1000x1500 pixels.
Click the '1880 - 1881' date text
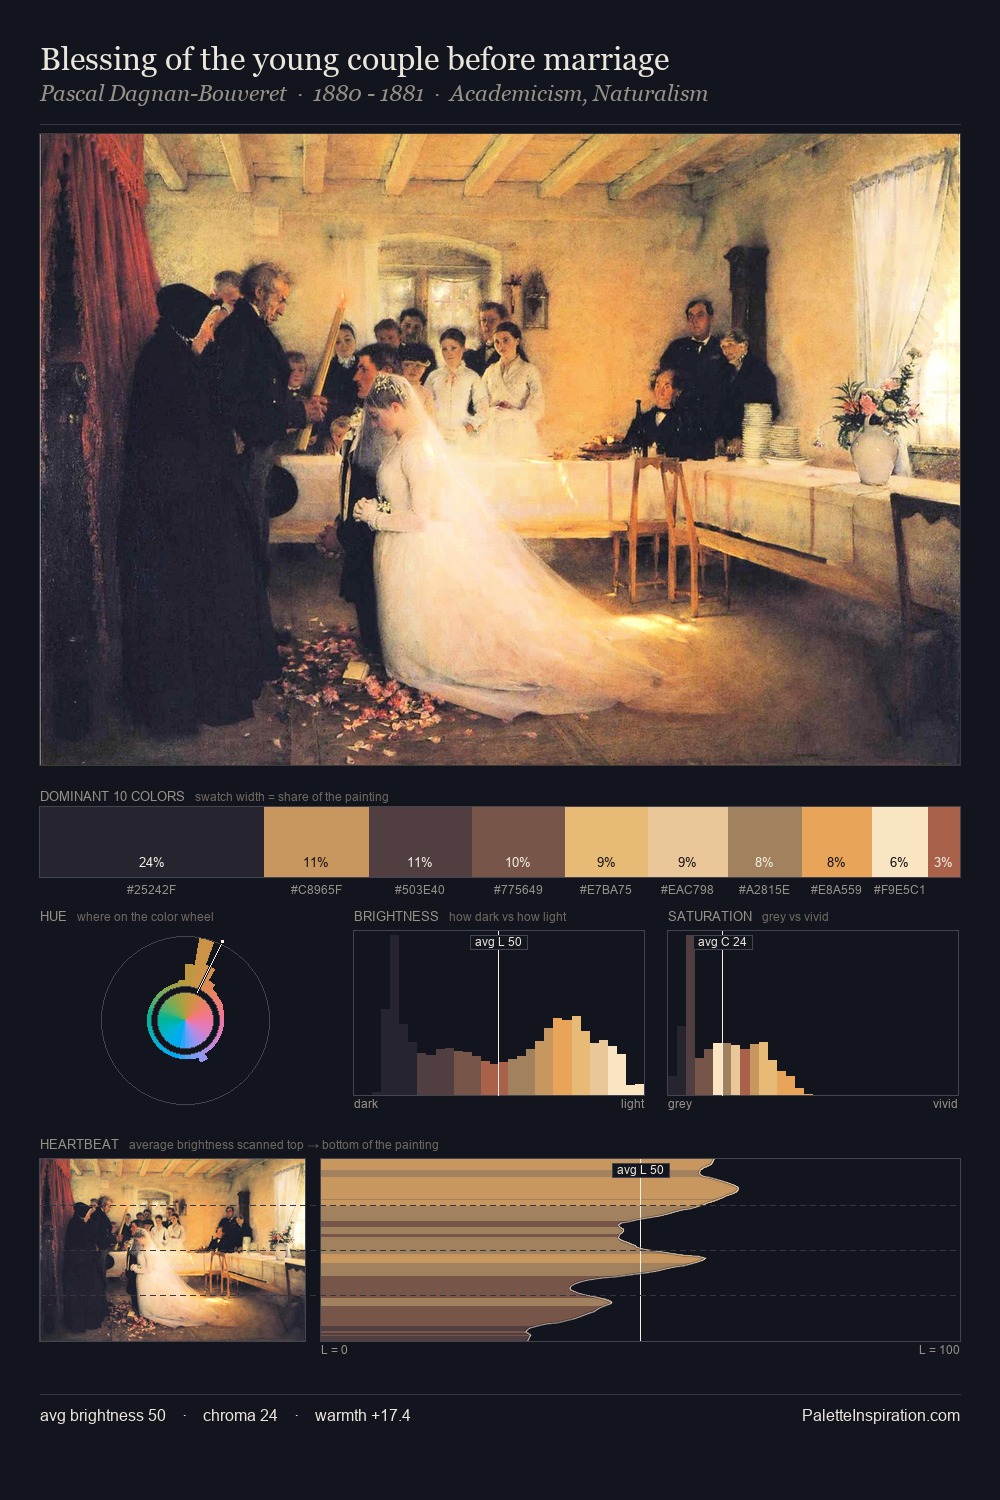pyautogui.click(x=368, y=94)
